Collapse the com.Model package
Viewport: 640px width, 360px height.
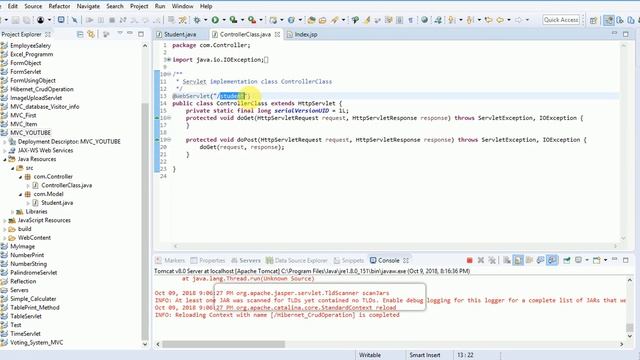click(20, 194)
